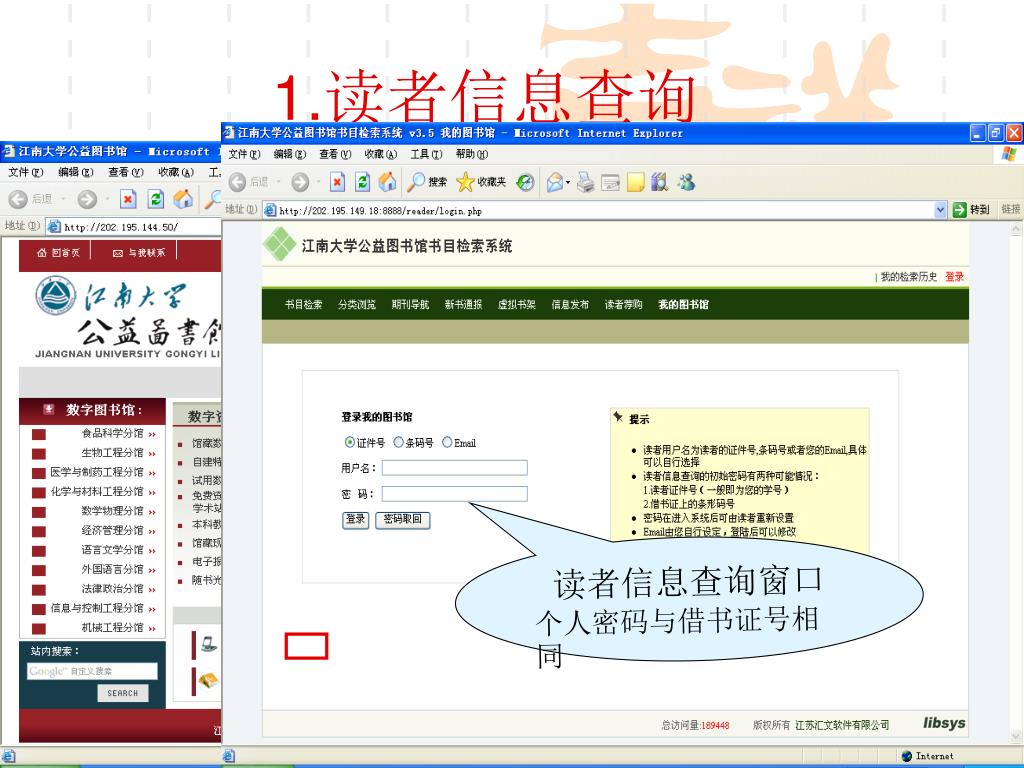Image resolution: width=1024 pixels, height=768 pixels.
Task: Click Back arrow in front IE window
Action: 238,182
